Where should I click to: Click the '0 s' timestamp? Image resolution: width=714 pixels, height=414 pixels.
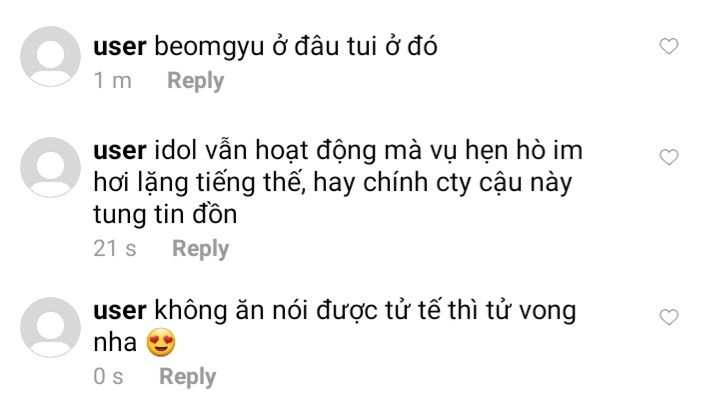click(x=108, y=377)
